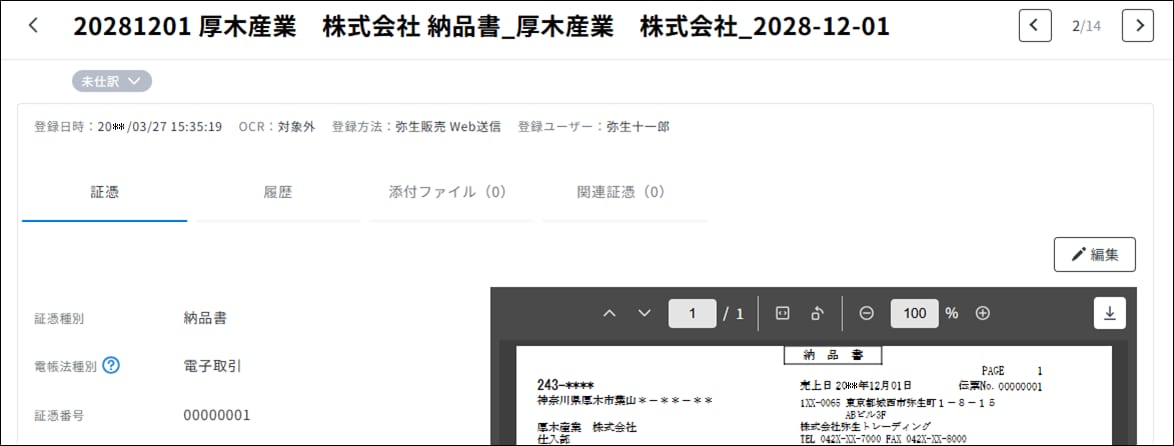
Task: Open the 未仕訳 status dropdown
Action: click(112, 81)
